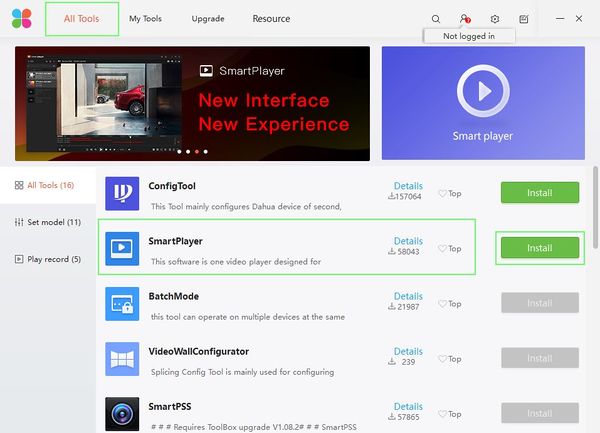The height and width of the screenshot is (433, 600).
Task: Click the BatchMode app icon
Action: tap(122, 304)
